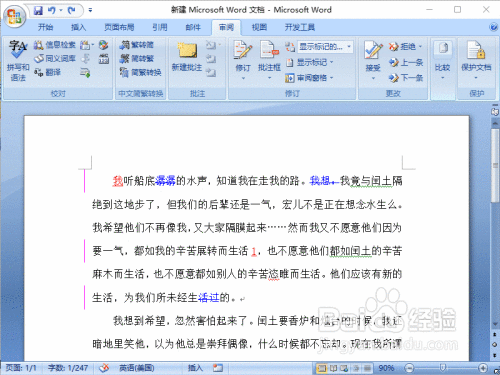Switch to 开发工具 Developer tab
The height and width of the screenshot is (375, 500).
300,27
